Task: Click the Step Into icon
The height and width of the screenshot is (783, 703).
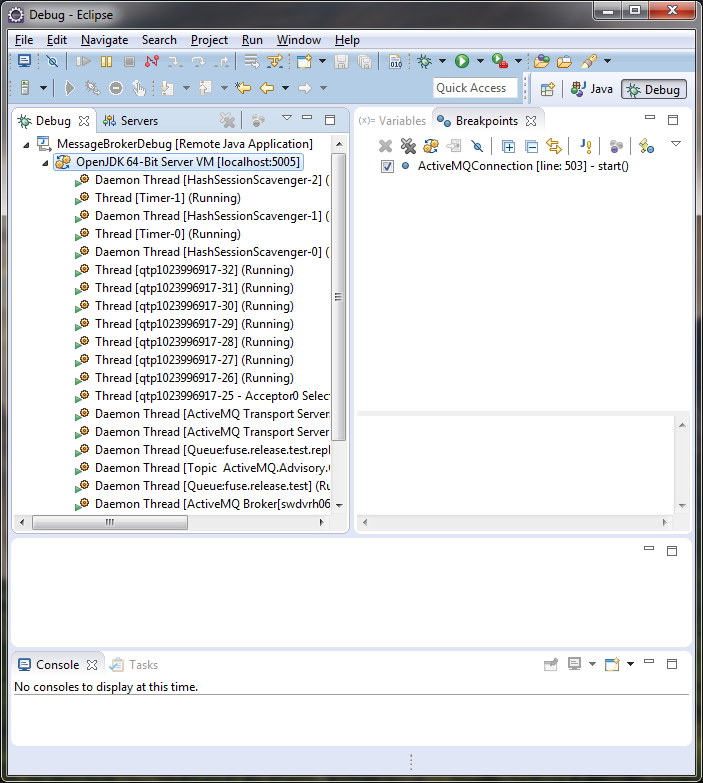Action: click(175, 61)
